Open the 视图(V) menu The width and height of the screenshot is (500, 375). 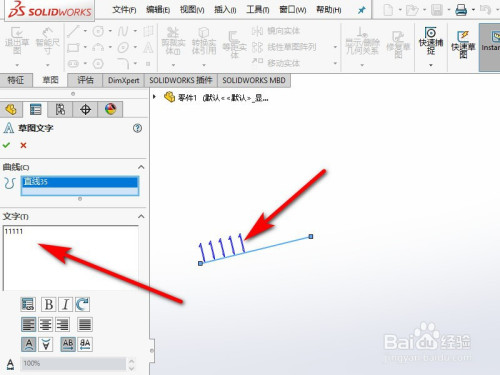point(192,10)
